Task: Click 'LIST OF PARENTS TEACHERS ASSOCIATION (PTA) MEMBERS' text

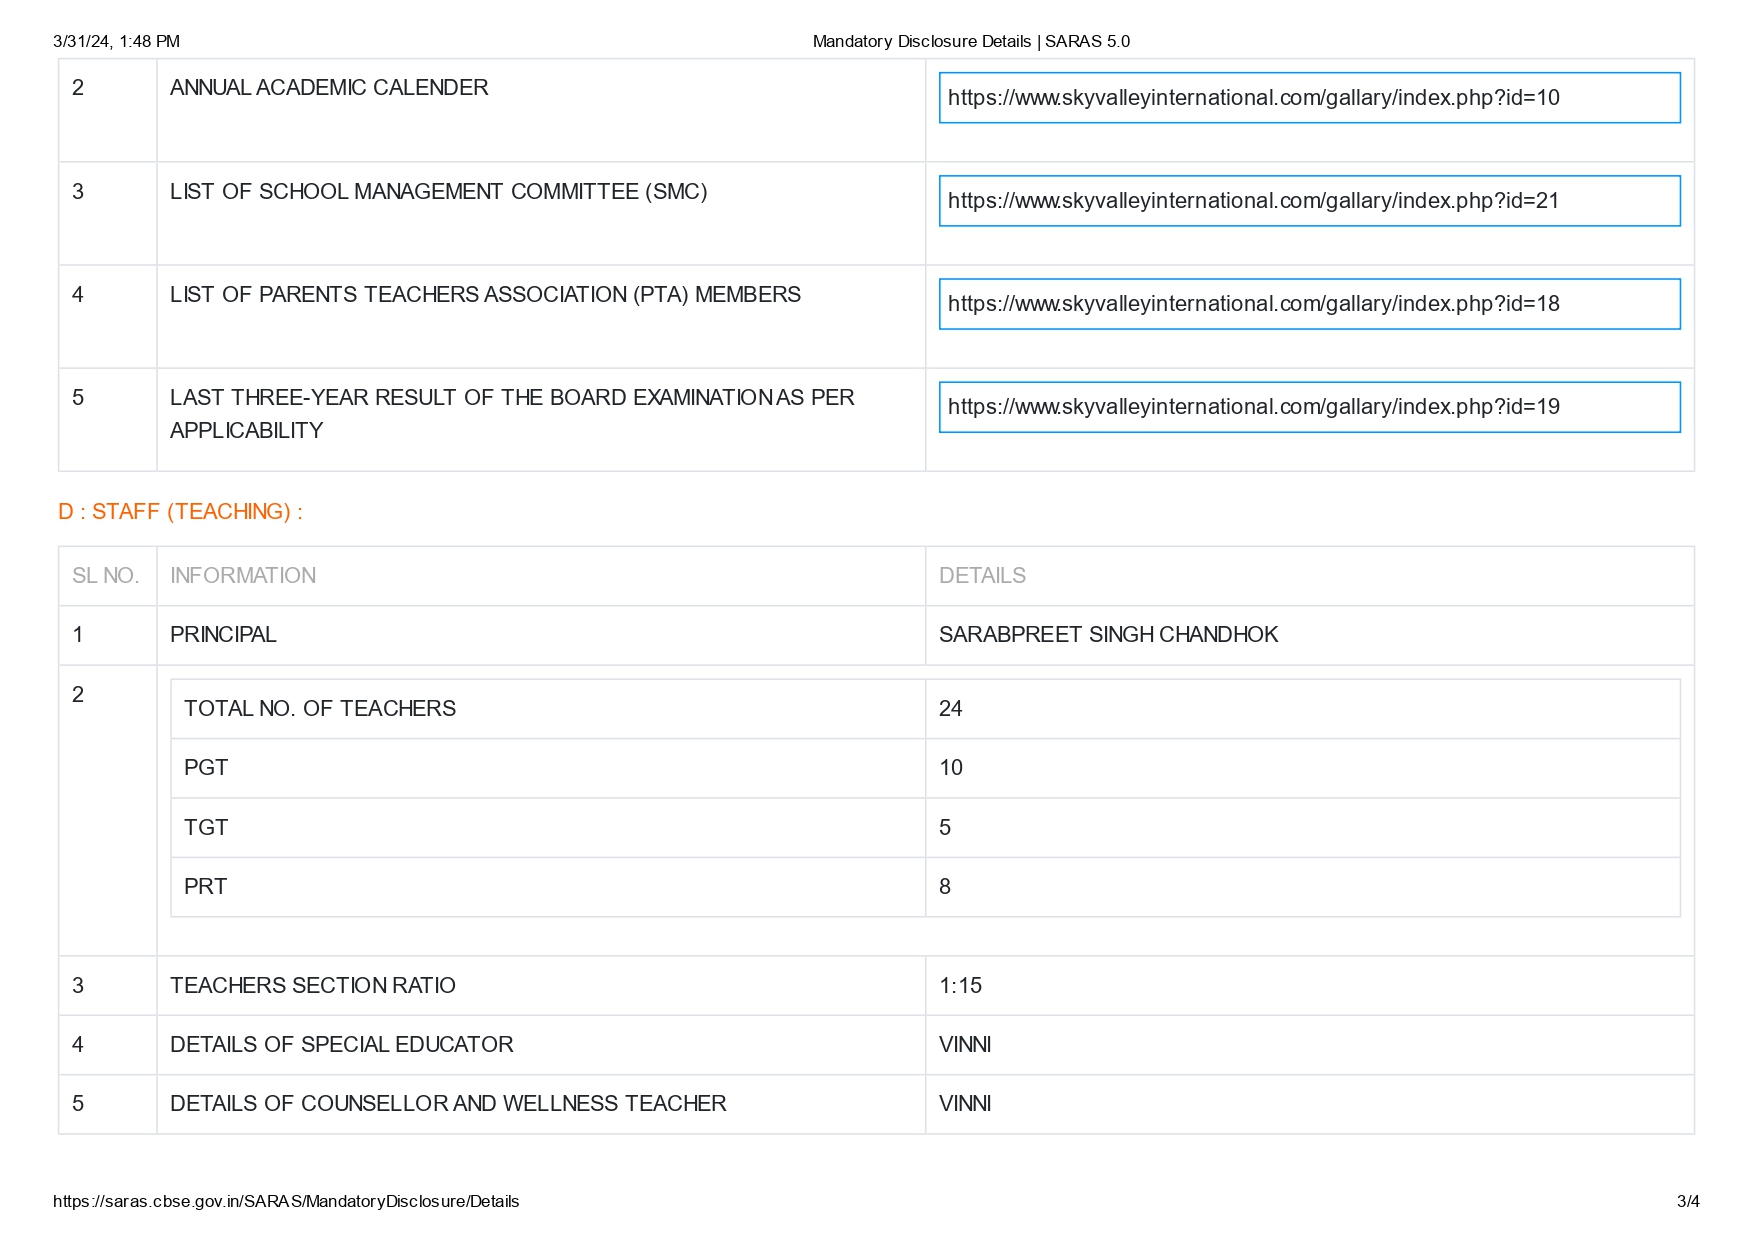Action: 485,295
